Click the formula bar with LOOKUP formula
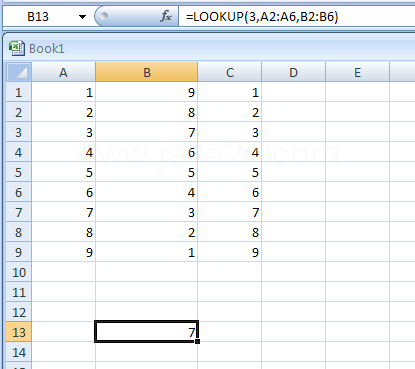This screenshot has width=415, height=369. coord(297,17)
